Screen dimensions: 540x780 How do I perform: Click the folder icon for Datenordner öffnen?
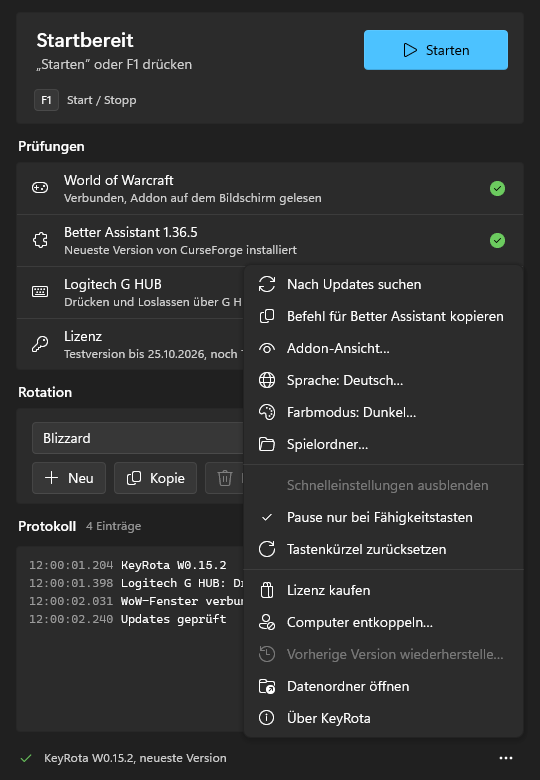[267, 686]
